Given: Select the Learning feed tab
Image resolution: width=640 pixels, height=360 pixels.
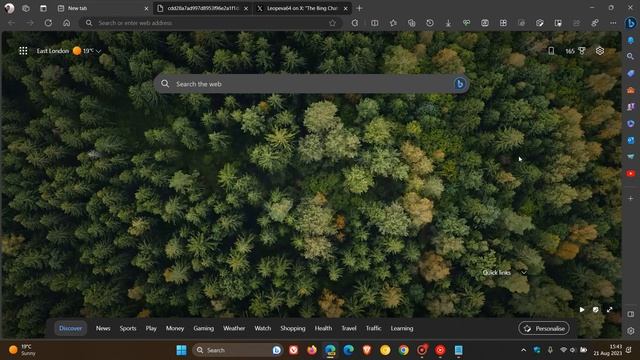Looking at the screenshot, I should click(x=402, y=328).
